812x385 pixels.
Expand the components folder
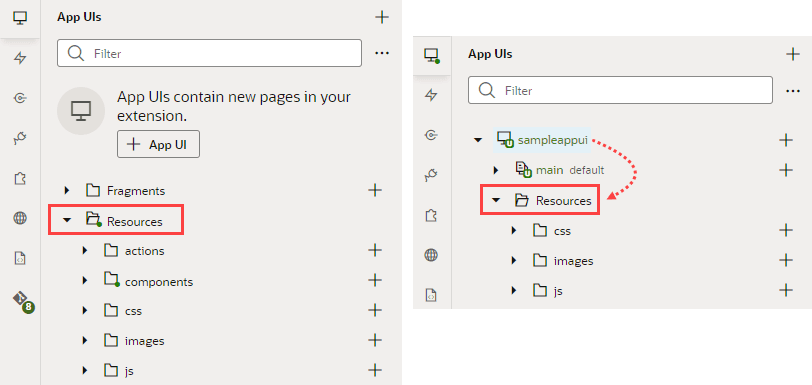85,281
